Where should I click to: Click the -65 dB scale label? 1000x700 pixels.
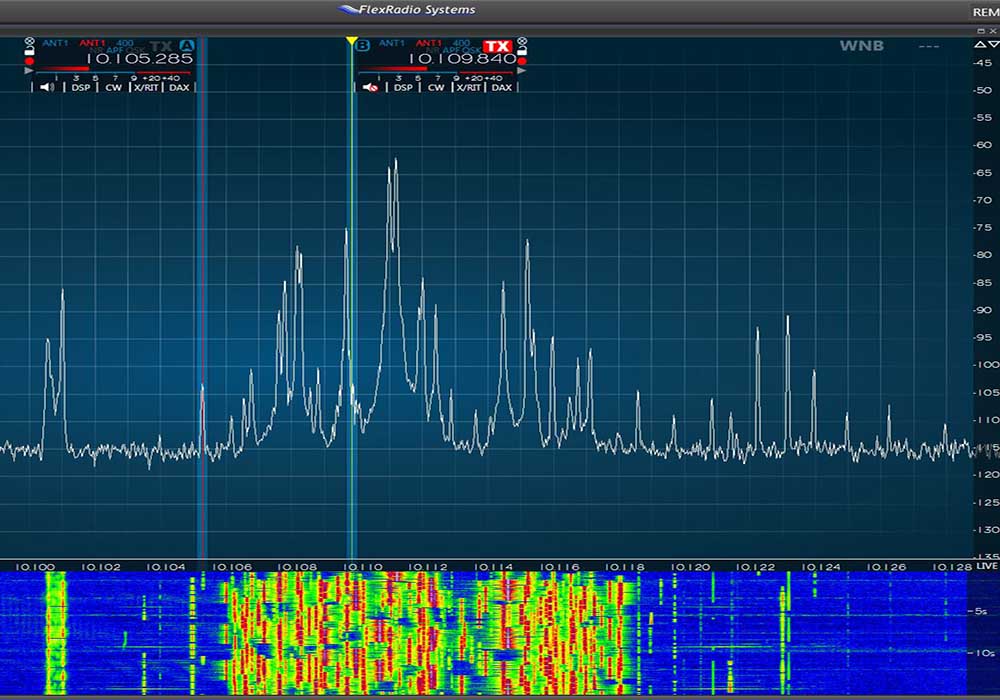tap(983, 173)
